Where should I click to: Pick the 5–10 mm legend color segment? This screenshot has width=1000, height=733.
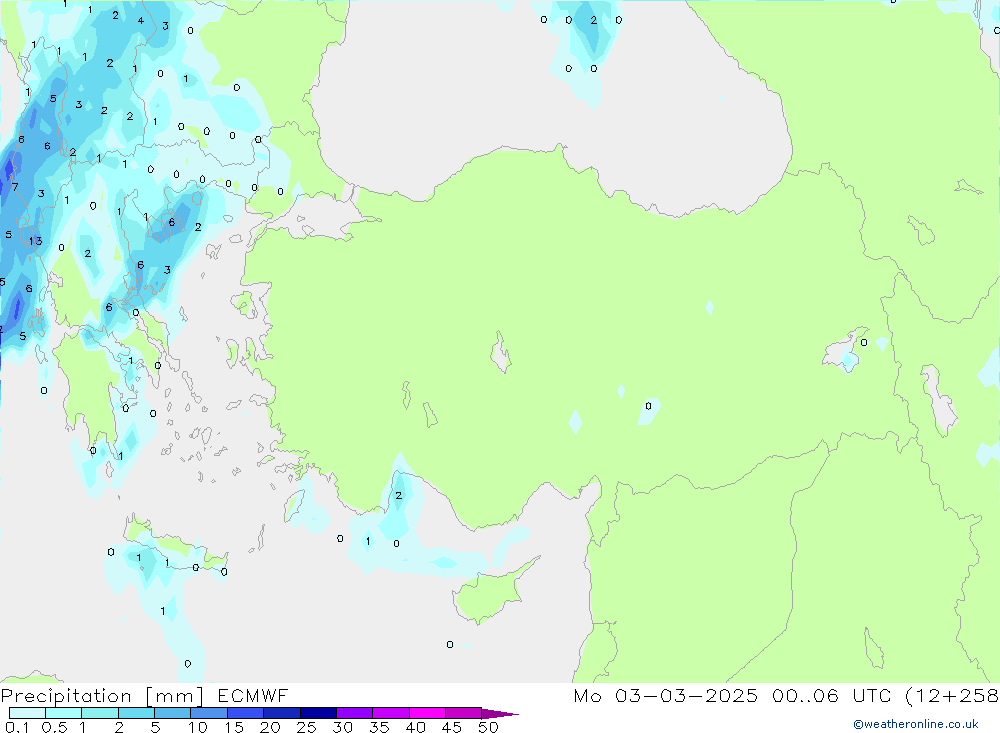[172, 713]
